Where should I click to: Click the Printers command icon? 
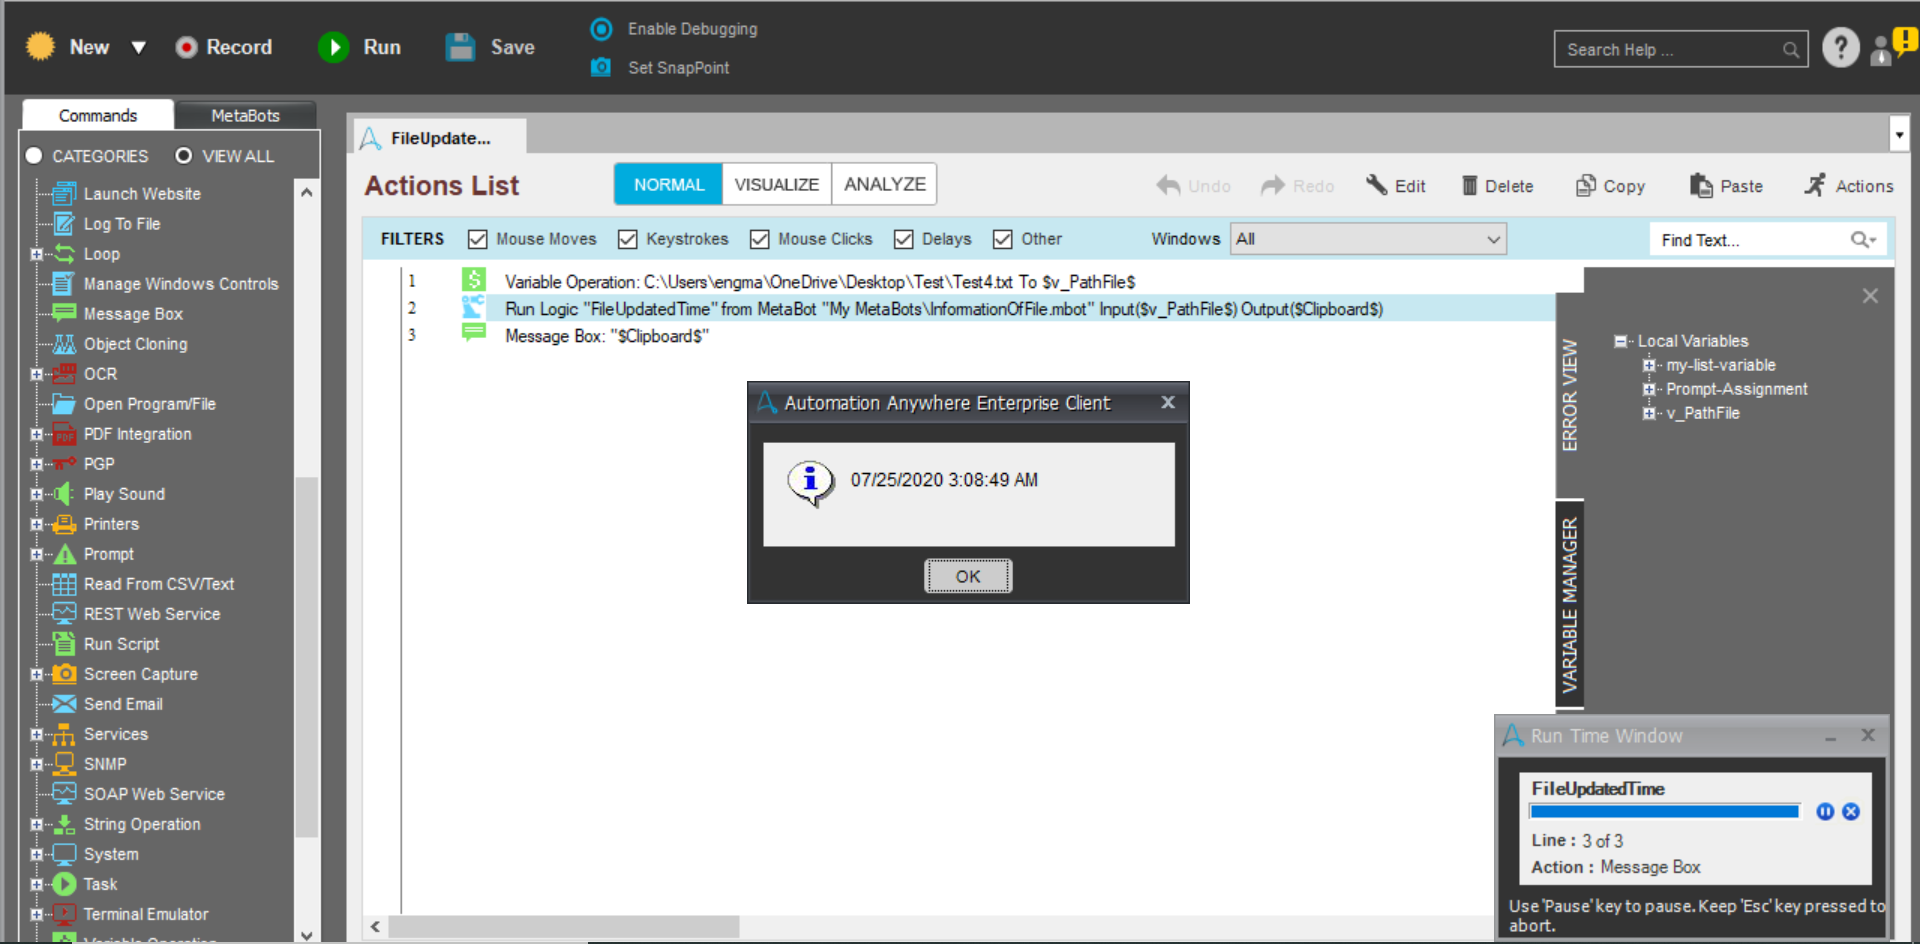pos(64,523)
